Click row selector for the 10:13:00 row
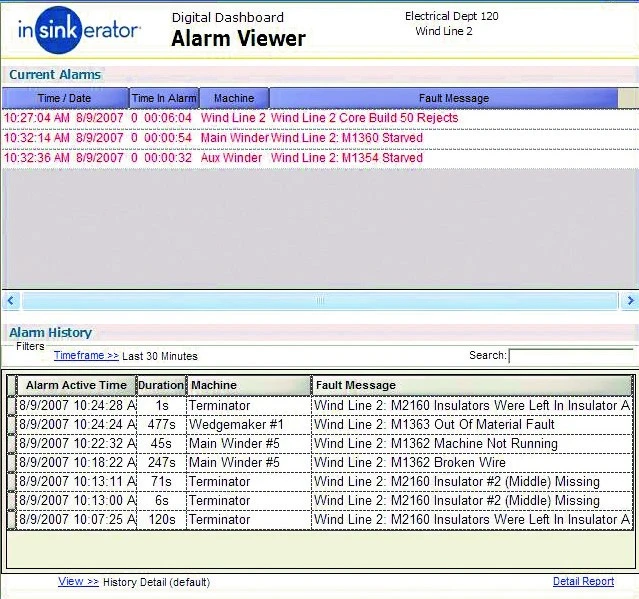The width and height of the screenshot is (639, 599). tap(12, 501)
